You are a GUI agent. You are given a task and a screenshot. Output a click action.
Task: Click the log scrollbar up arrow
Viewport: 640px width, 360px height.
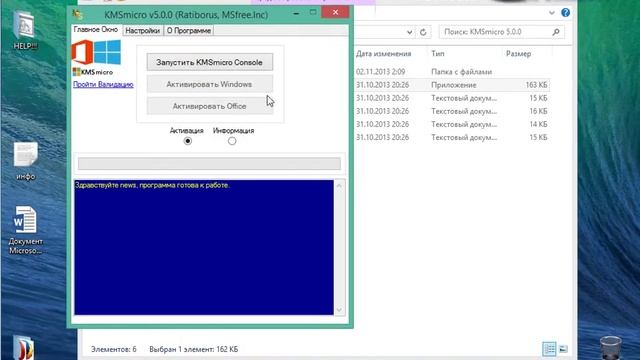(x=339, y=186)
